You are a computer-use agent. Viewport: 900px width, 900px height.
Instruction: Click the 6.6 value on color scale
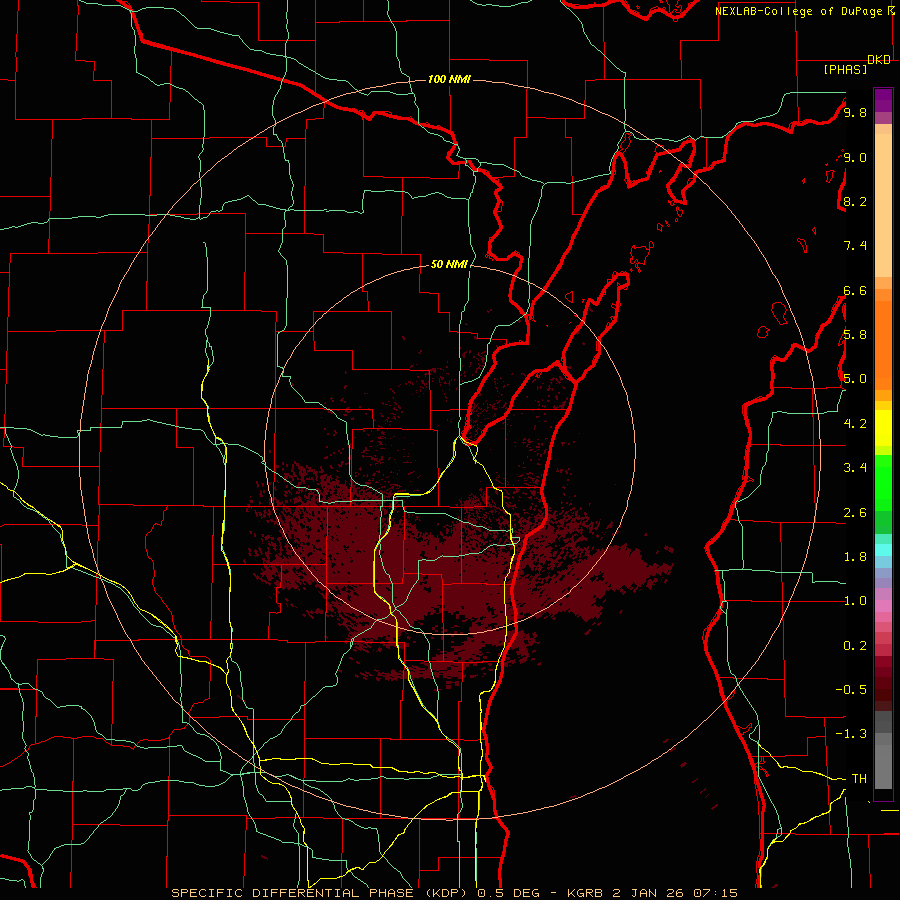coord(855,290)
